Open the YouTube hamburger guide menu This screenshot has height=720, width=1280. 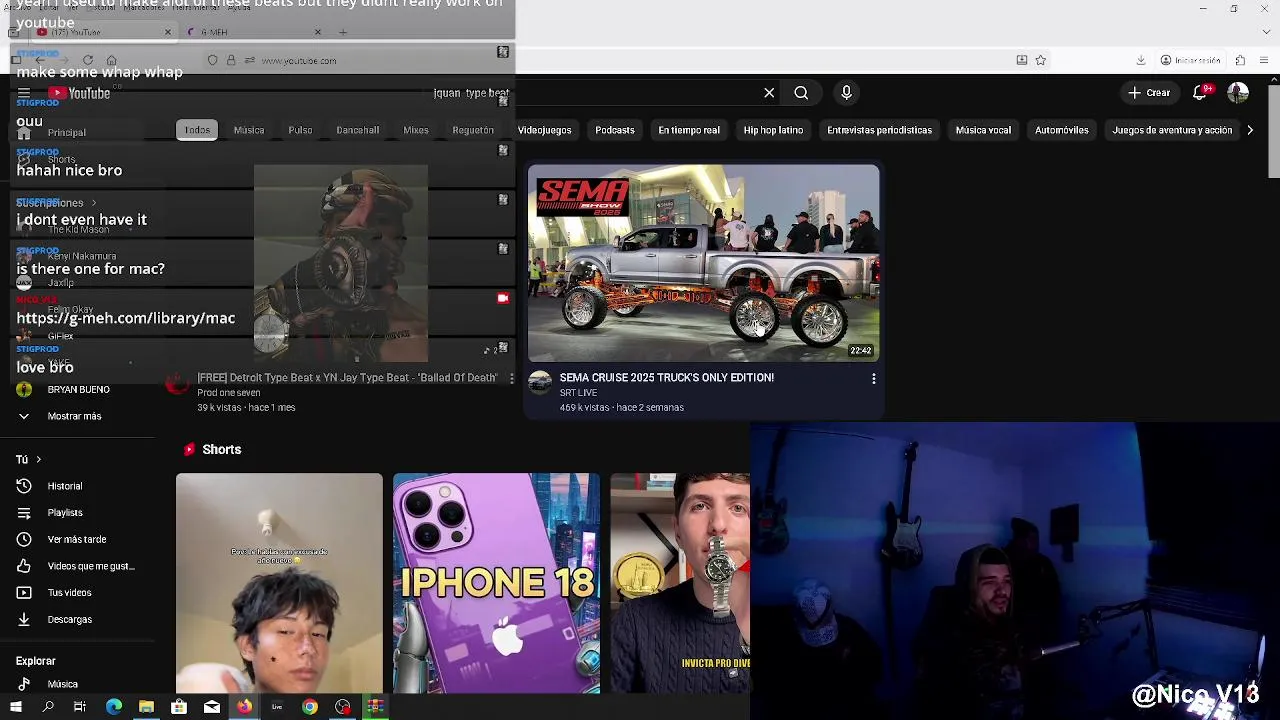pos(23,93)
